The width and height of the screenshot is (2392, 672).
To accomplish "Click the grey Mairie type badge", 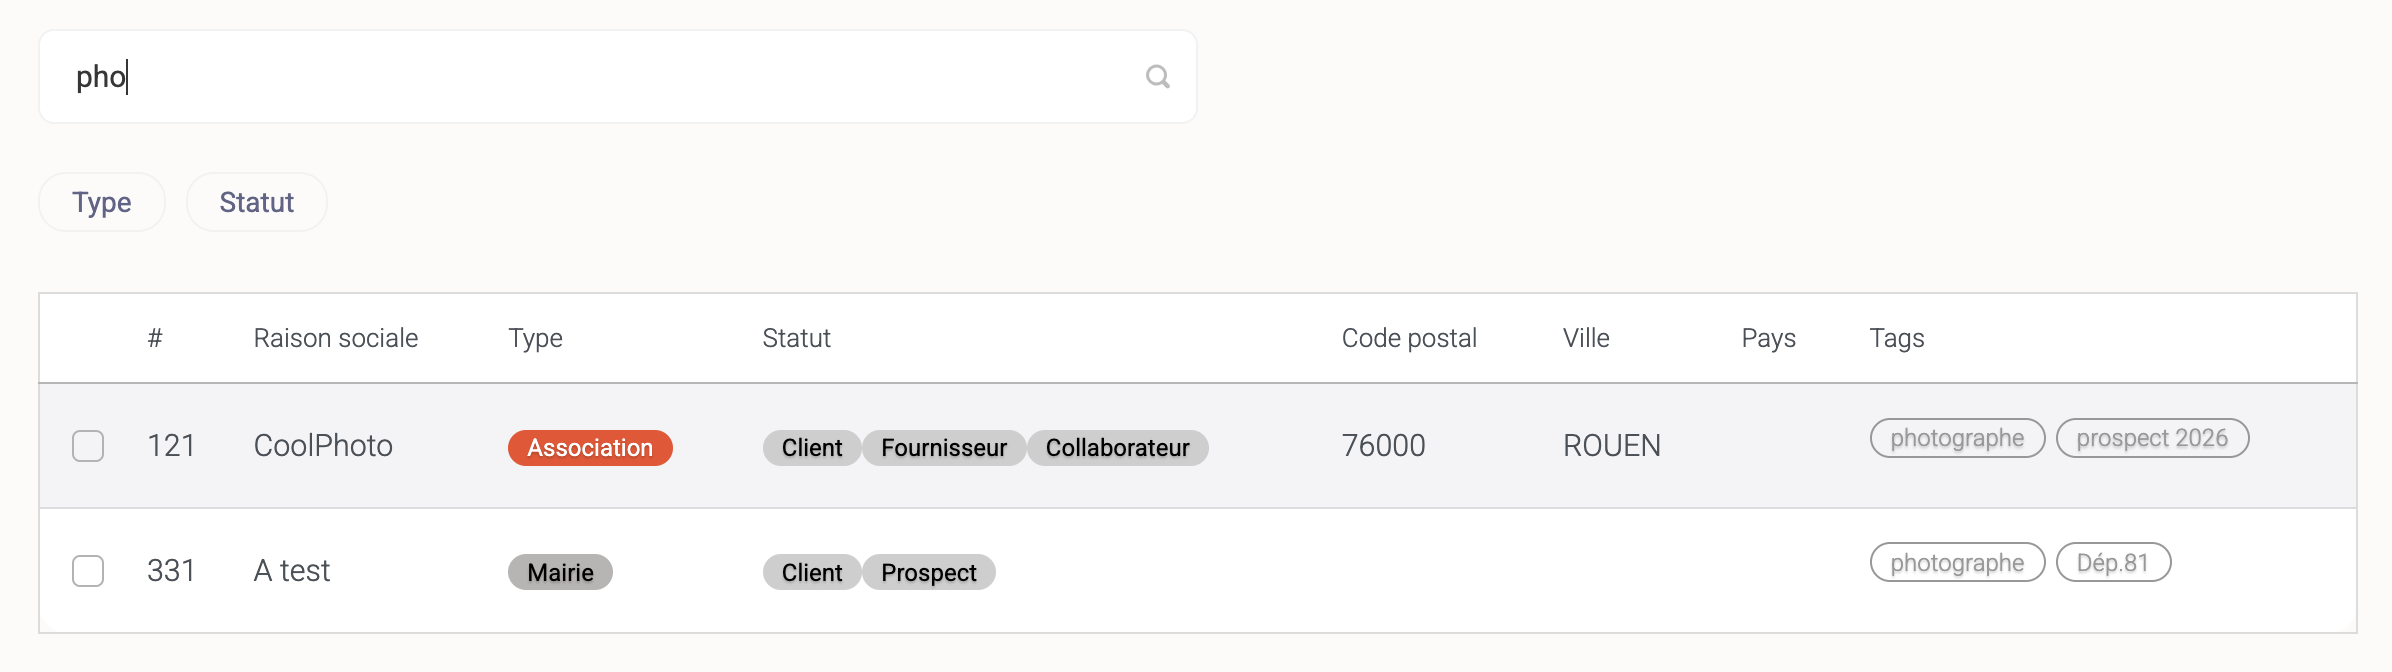I will pos(560,573).
